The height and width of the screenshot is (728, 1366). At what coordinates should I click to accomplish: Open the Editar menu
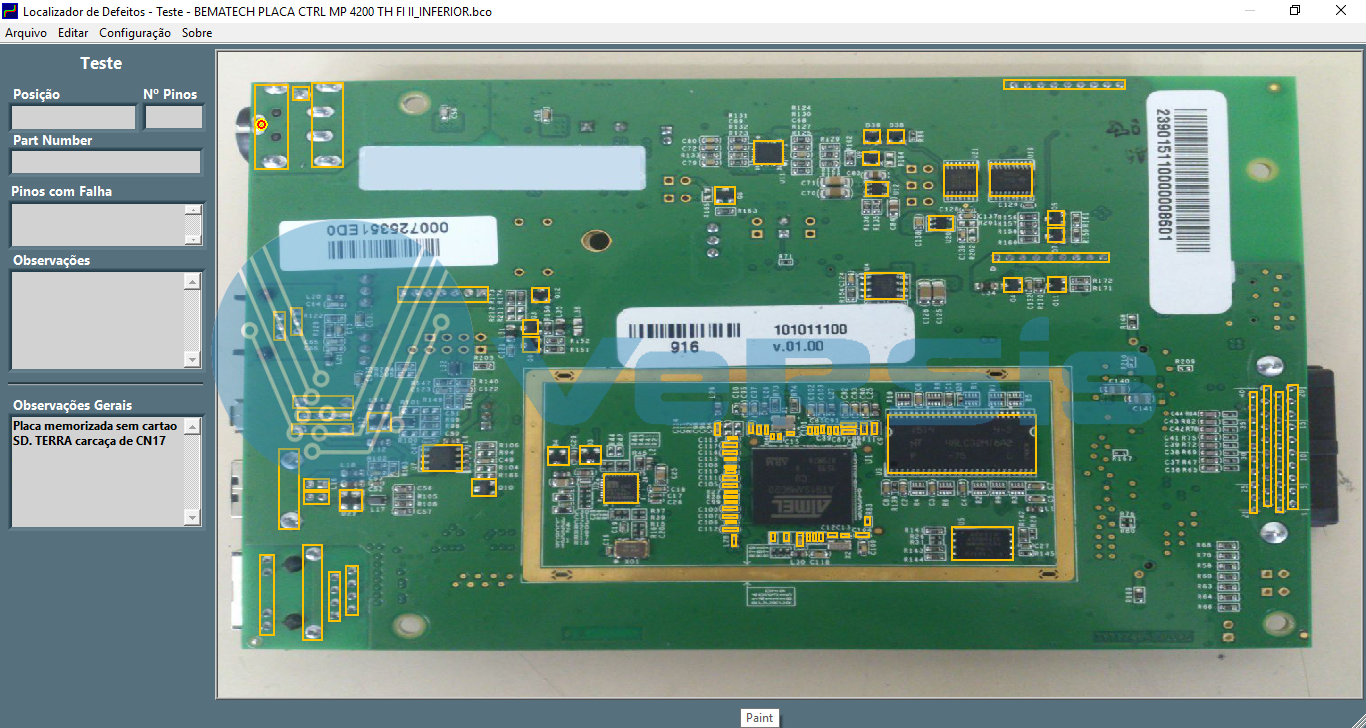pos(73,33)
